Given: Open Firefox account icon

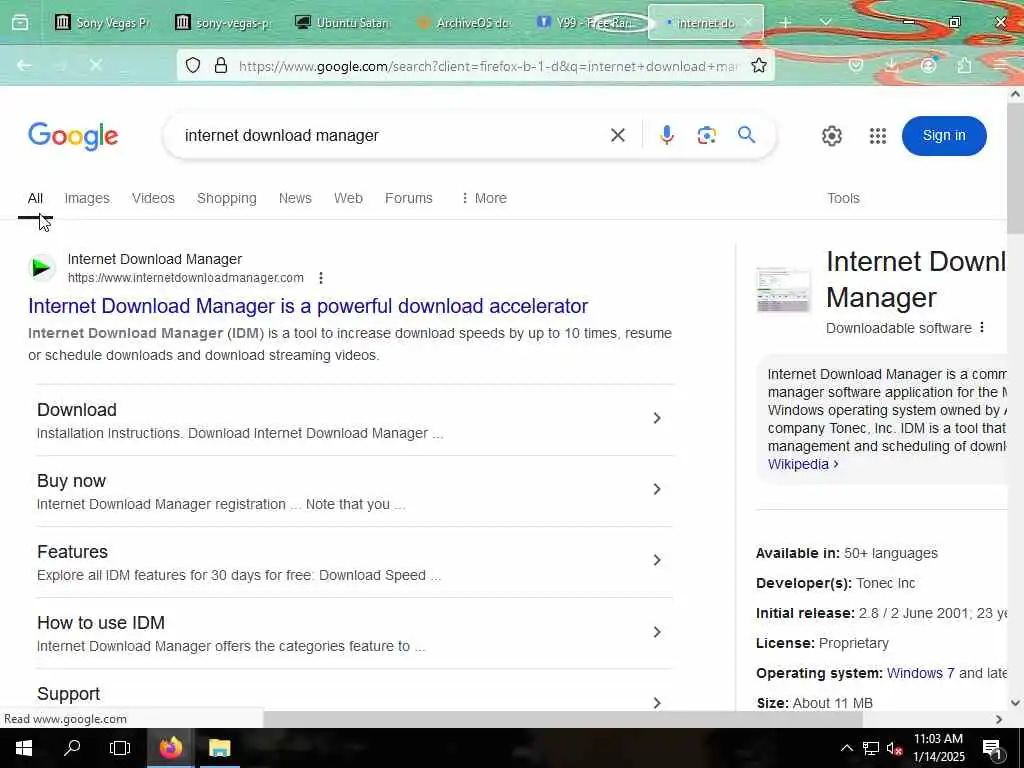Looking at the screenshot, I should [928, 65].
